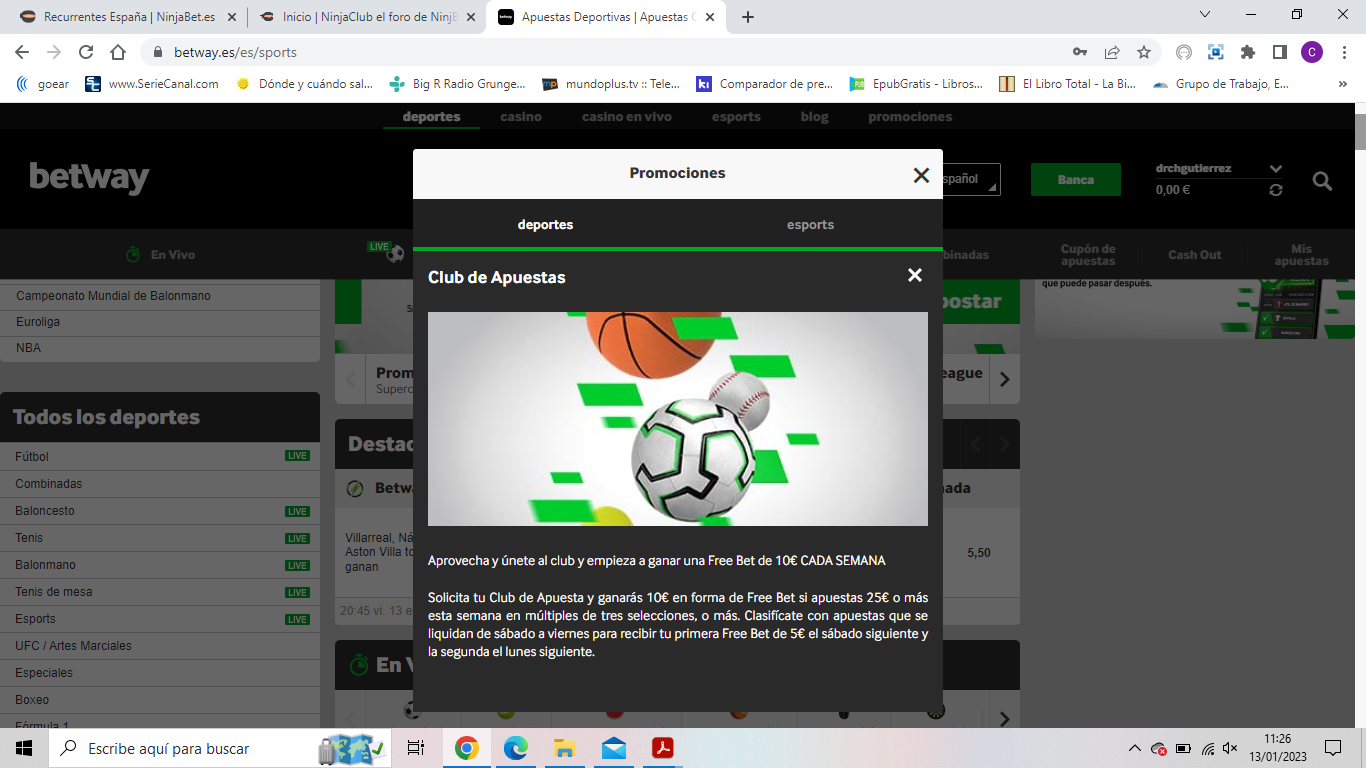This screenshot has height=768, width=1366.
Task: Open Cupón de apuestas
Action: coord(1088,255)
